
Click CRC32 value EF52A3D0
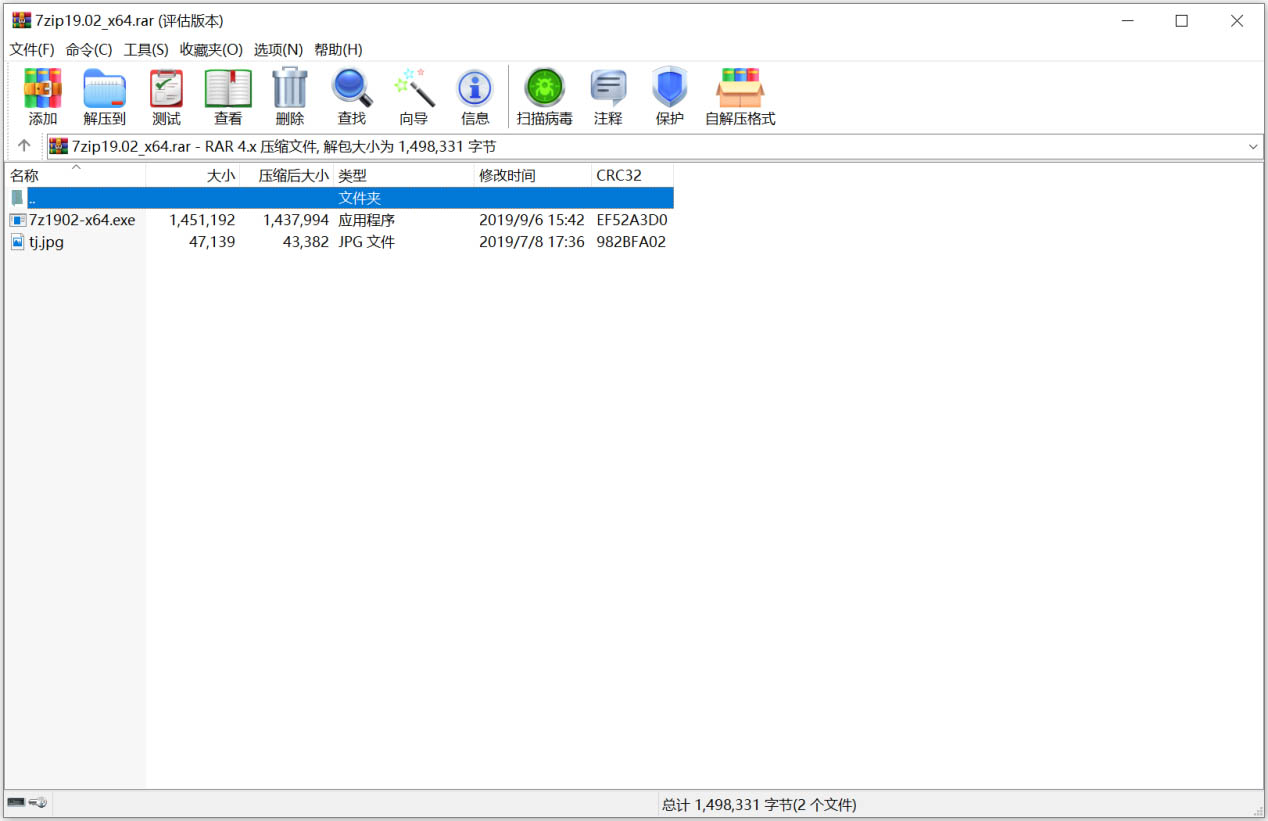pyautogui.click(x=632, y=220)
